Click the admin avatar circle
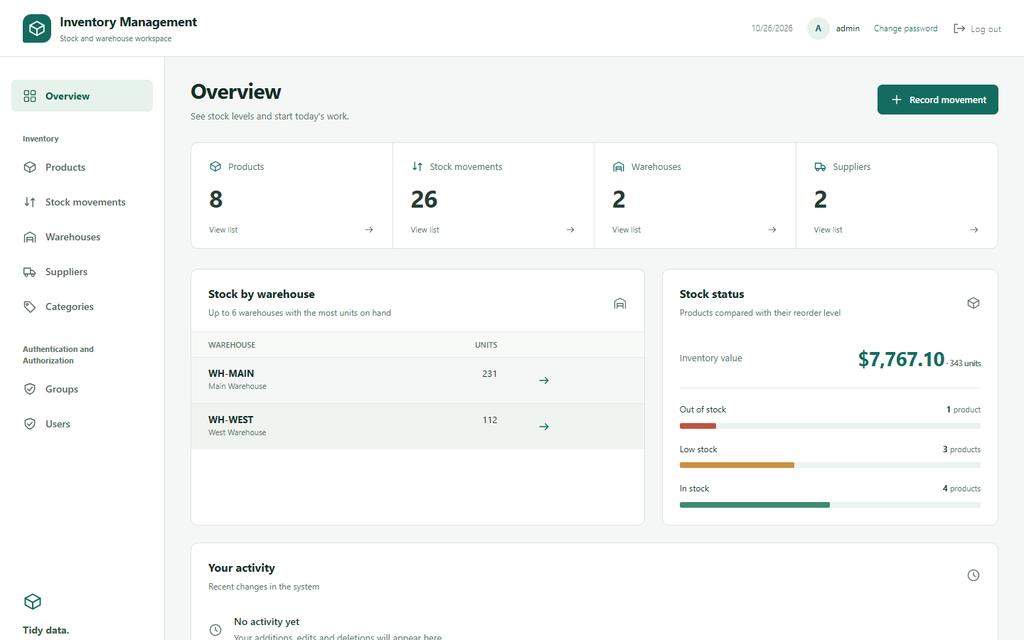Viewport: 1024px width, 640px height. [818, 29]
